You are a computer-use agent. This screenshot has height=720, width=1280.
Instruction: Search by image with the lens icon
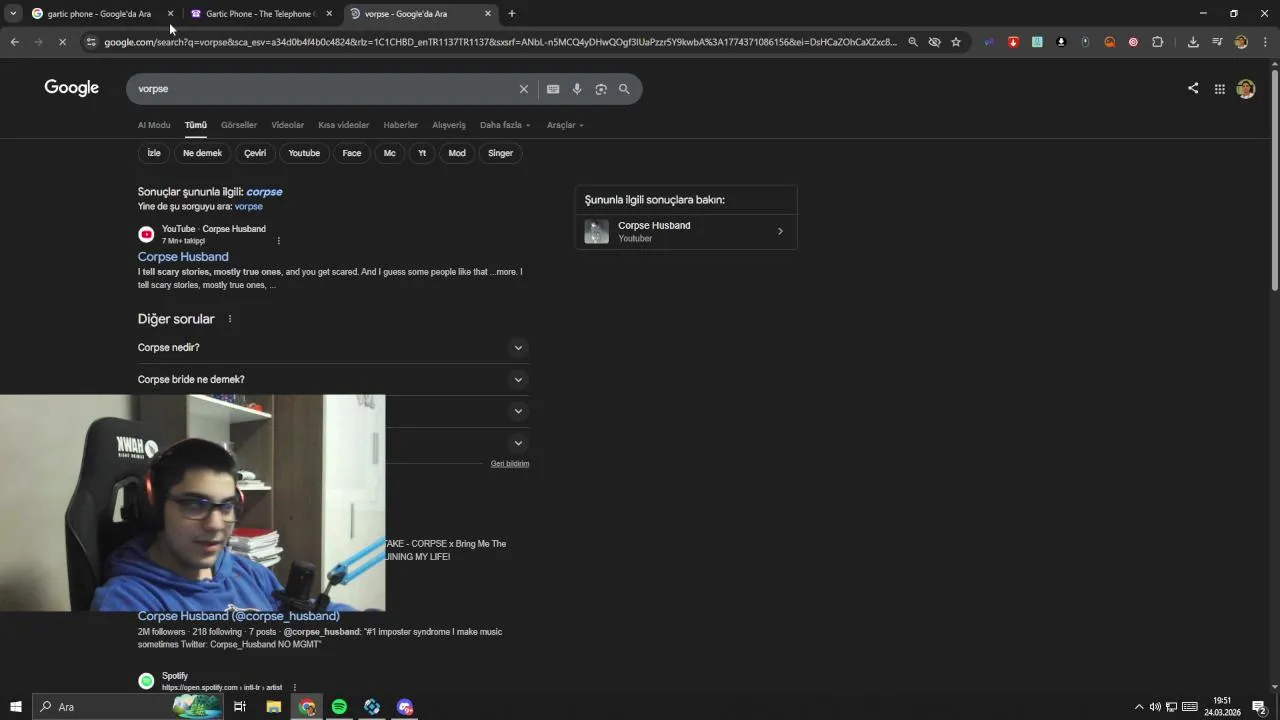(x=601, y=89)
